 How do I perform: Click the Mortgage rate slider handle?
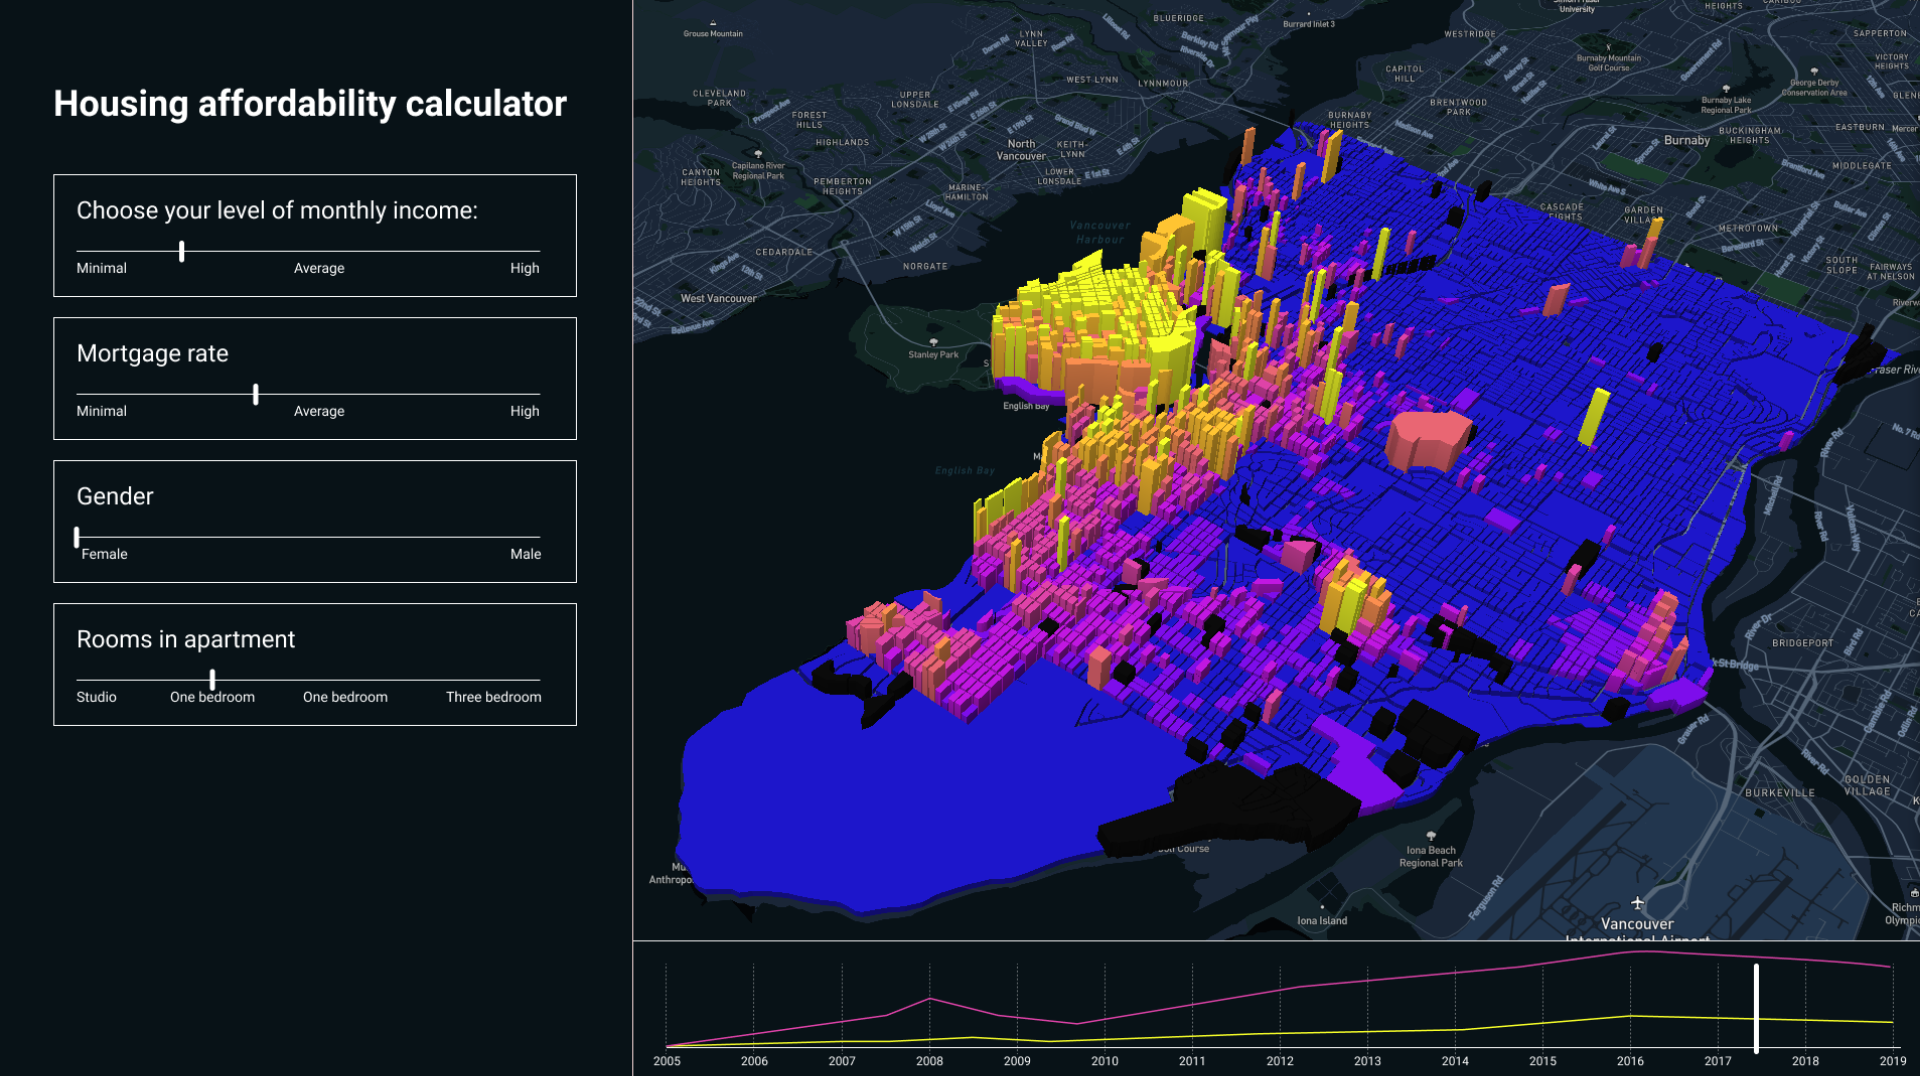coord(256,394)
